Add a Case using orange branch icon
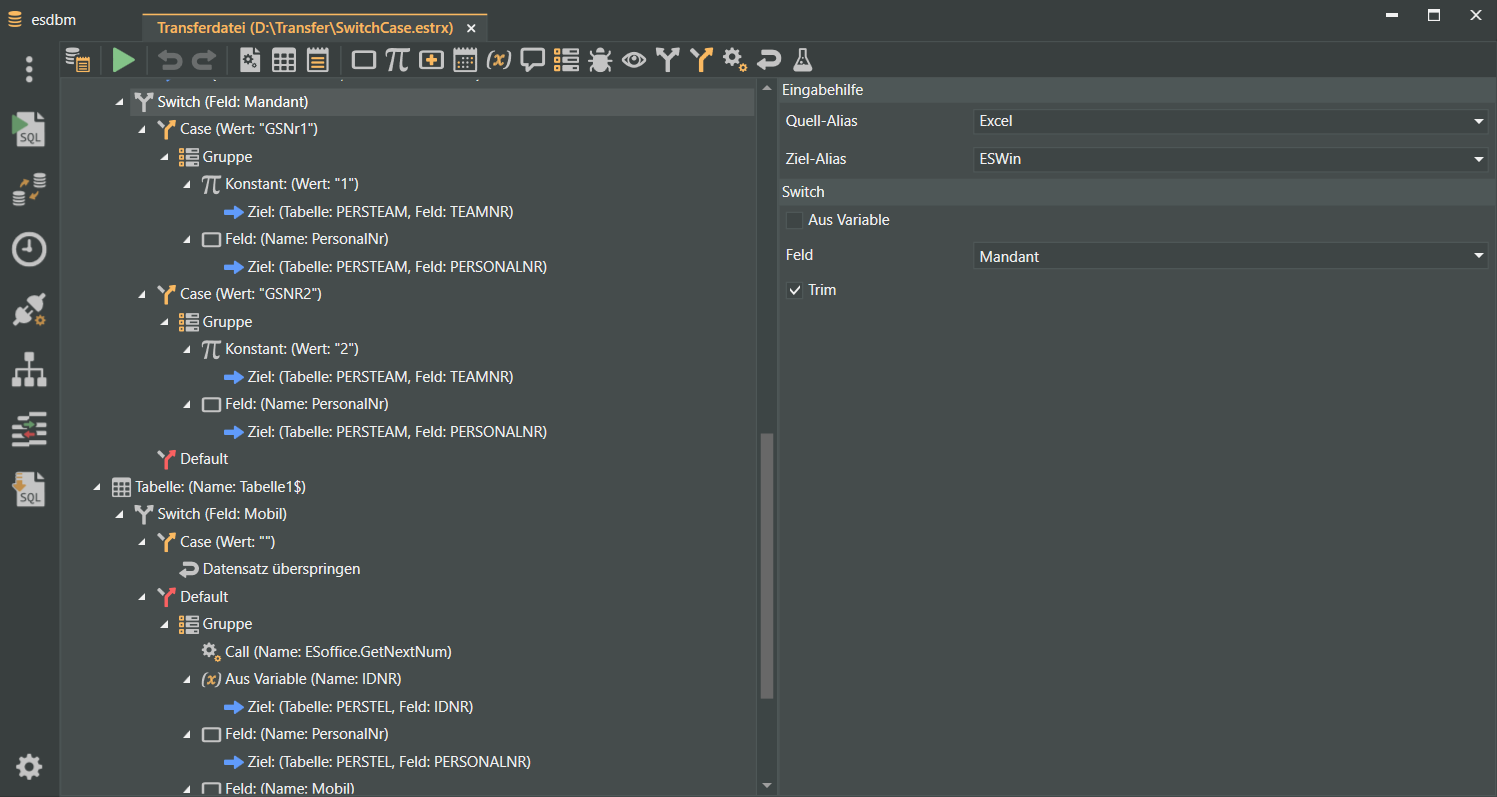1497x797 pixels. click(701, 60)
